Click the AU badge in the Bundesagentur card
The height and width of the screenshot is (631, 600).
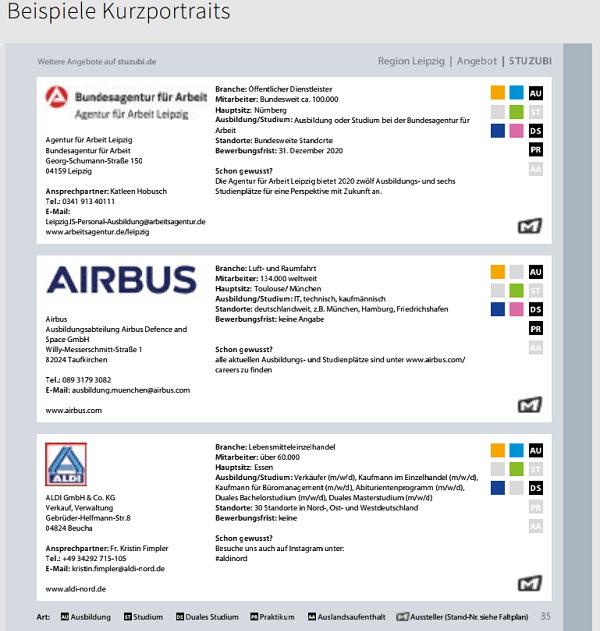pyautogui.click(x=536, y=93)
